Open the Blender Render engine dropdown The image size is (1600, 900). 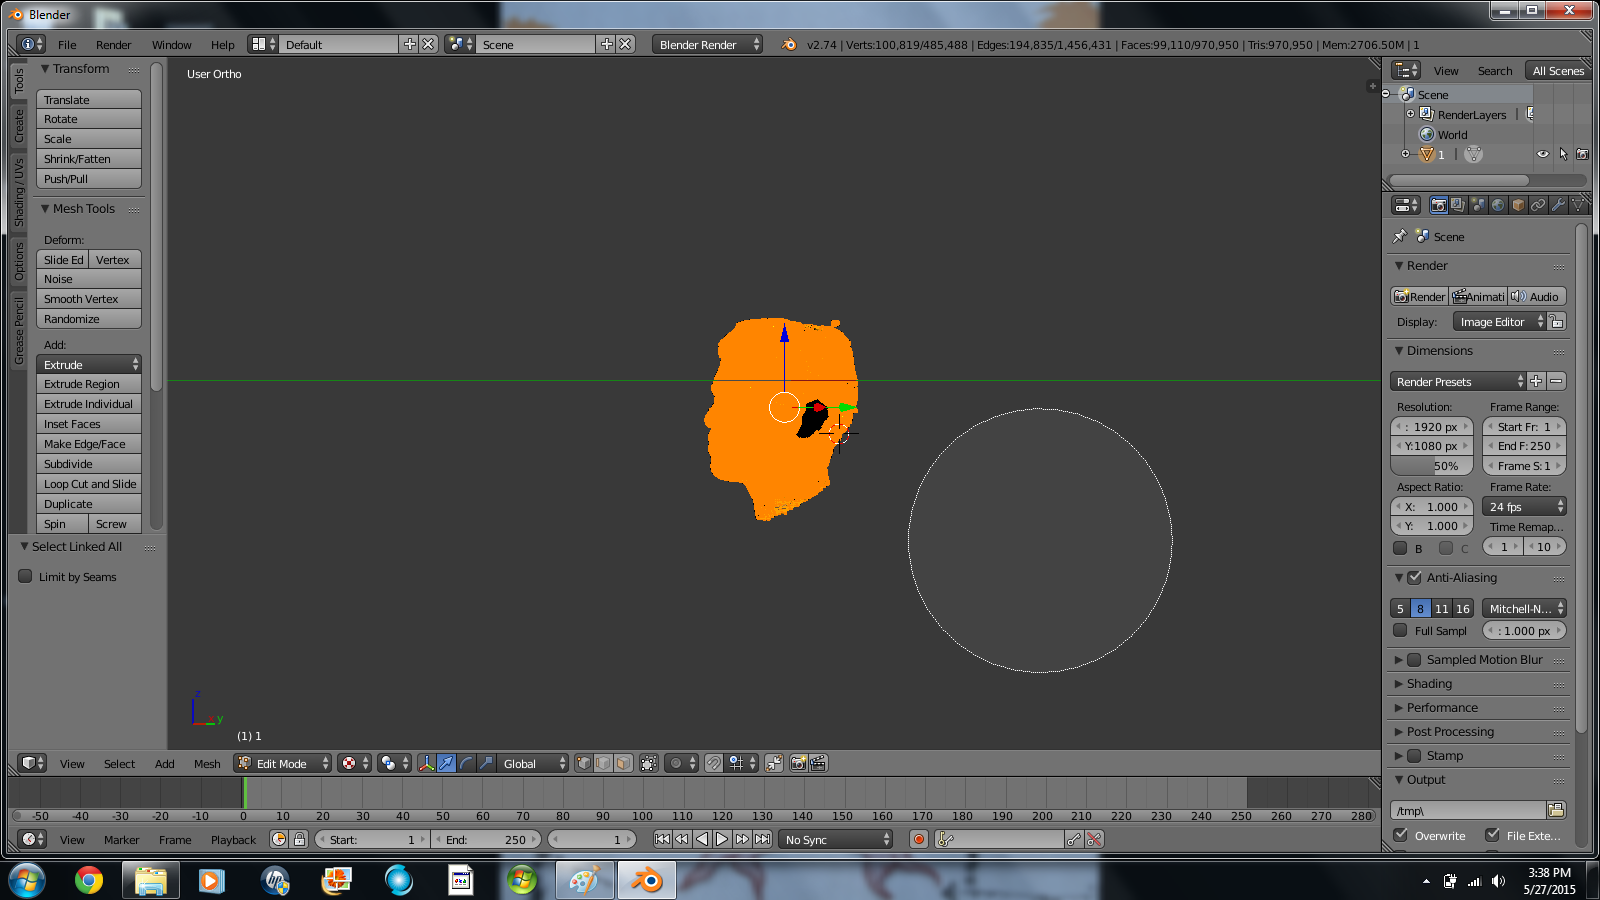pos(707,44)
